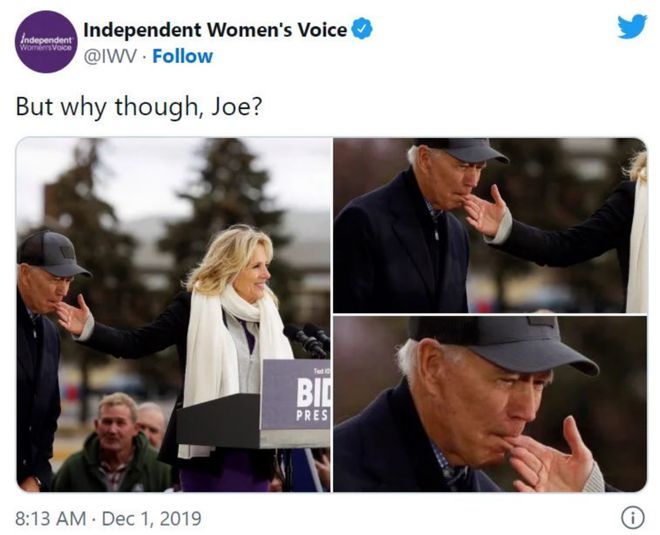The width and height of the screenshot is (660, 535).
Task: Open the top-right photo
Action: [490, 225]
